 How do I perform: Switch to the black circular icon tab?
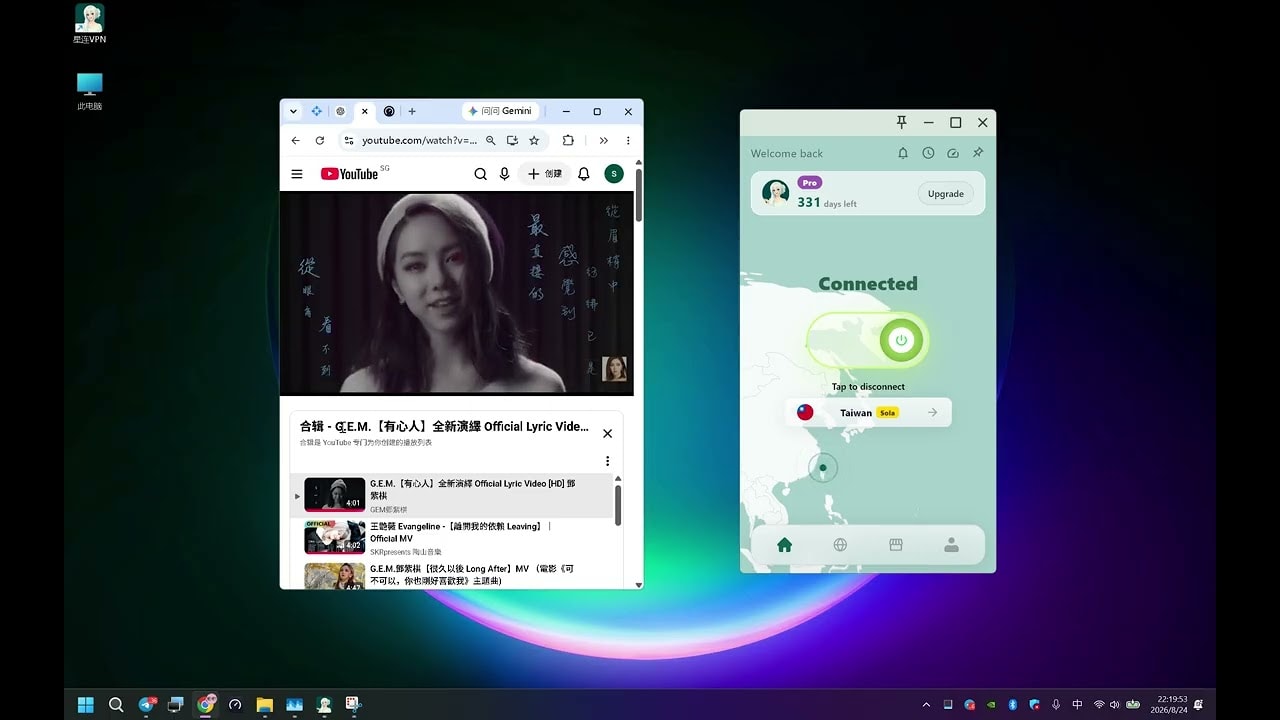389,111
